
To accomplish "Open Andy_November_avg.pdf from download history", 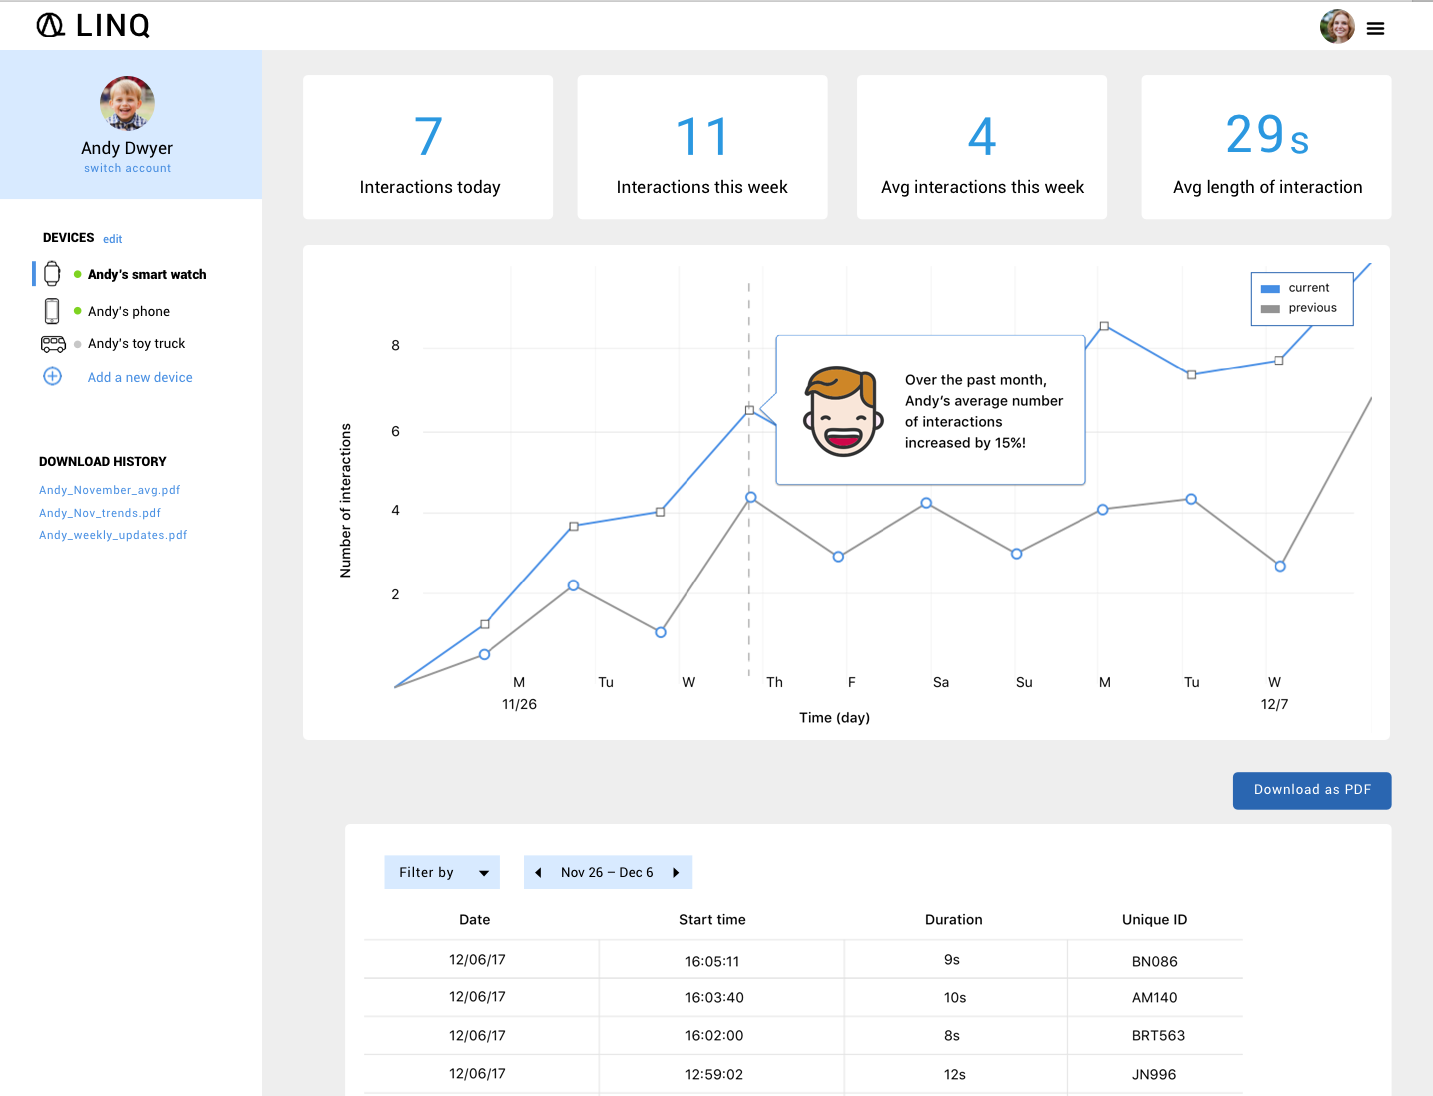I will pos(110,490).
